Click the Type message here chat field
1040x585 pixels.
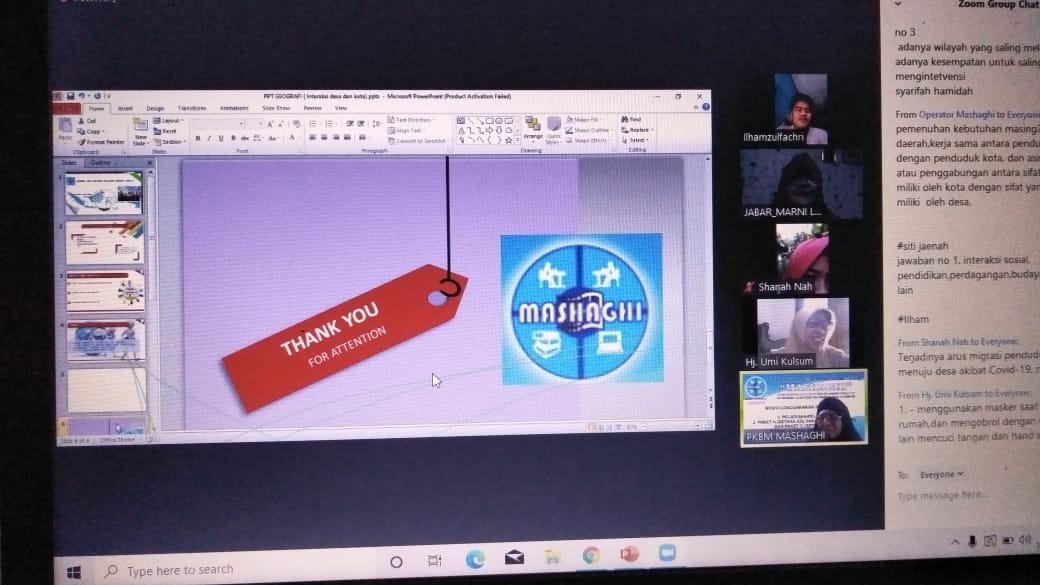point(940,496)
